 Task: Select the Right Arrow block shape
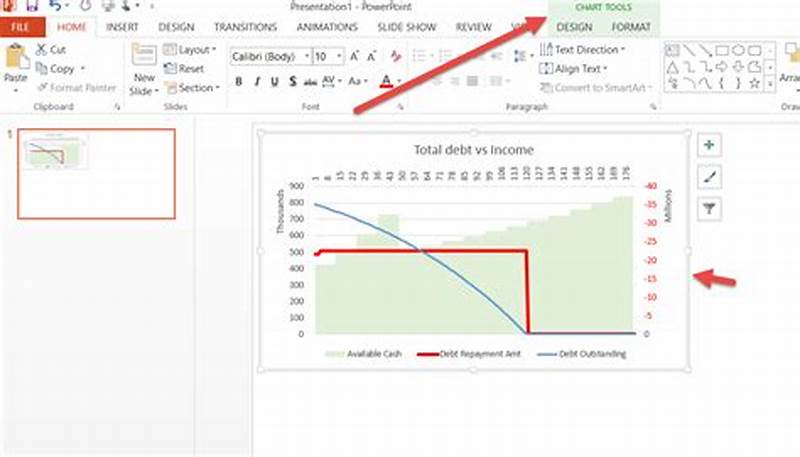[722, 67]
